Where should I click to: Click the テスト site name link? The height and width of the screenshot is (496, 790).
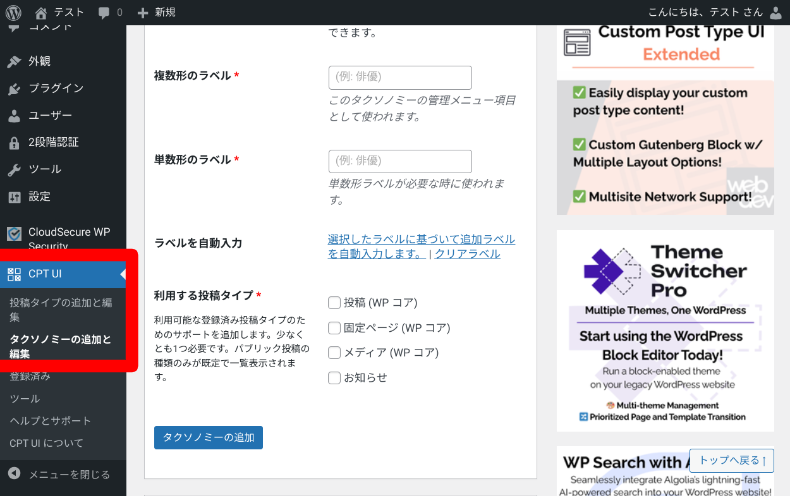click(x=69, y=13)
